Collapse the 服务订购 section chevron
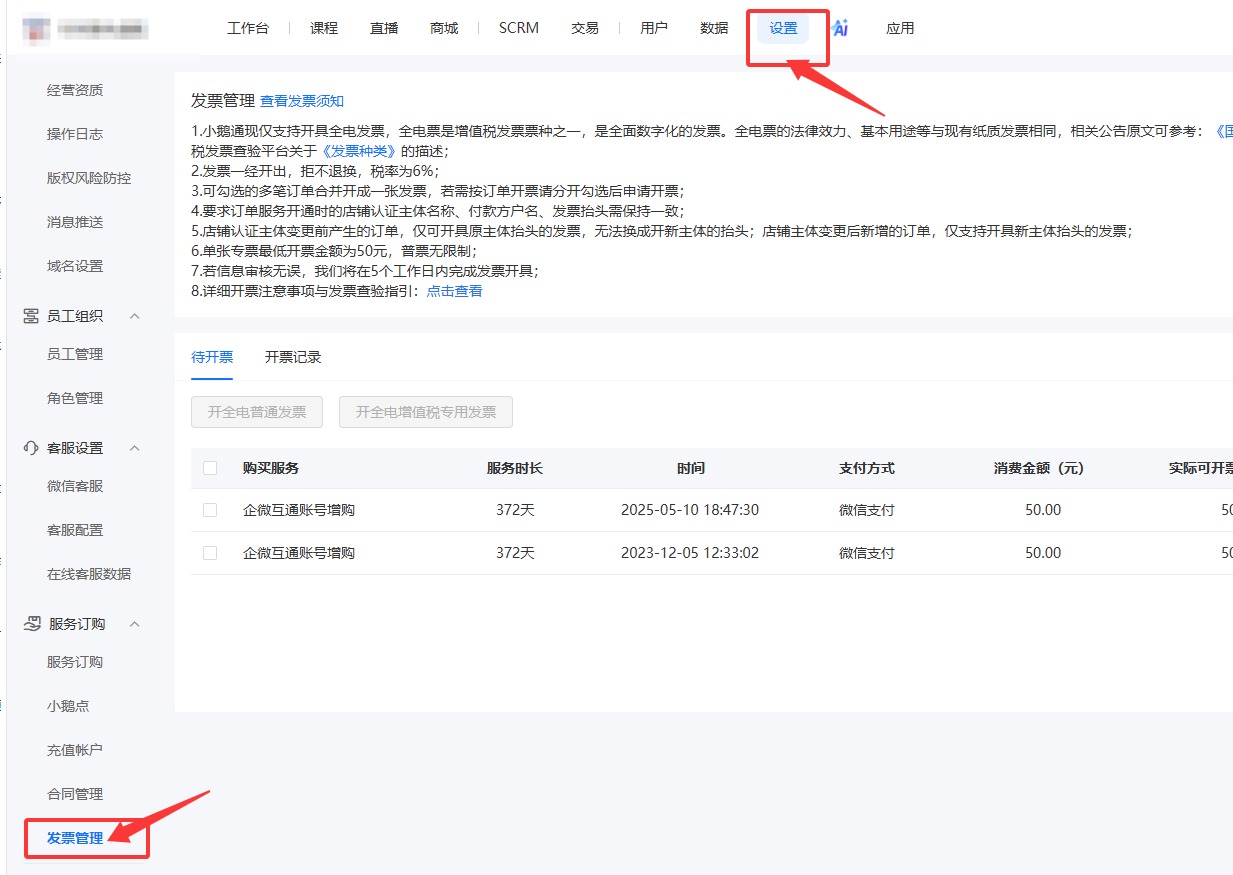Viewport: 1233px width, 875px height. (135, 624)
